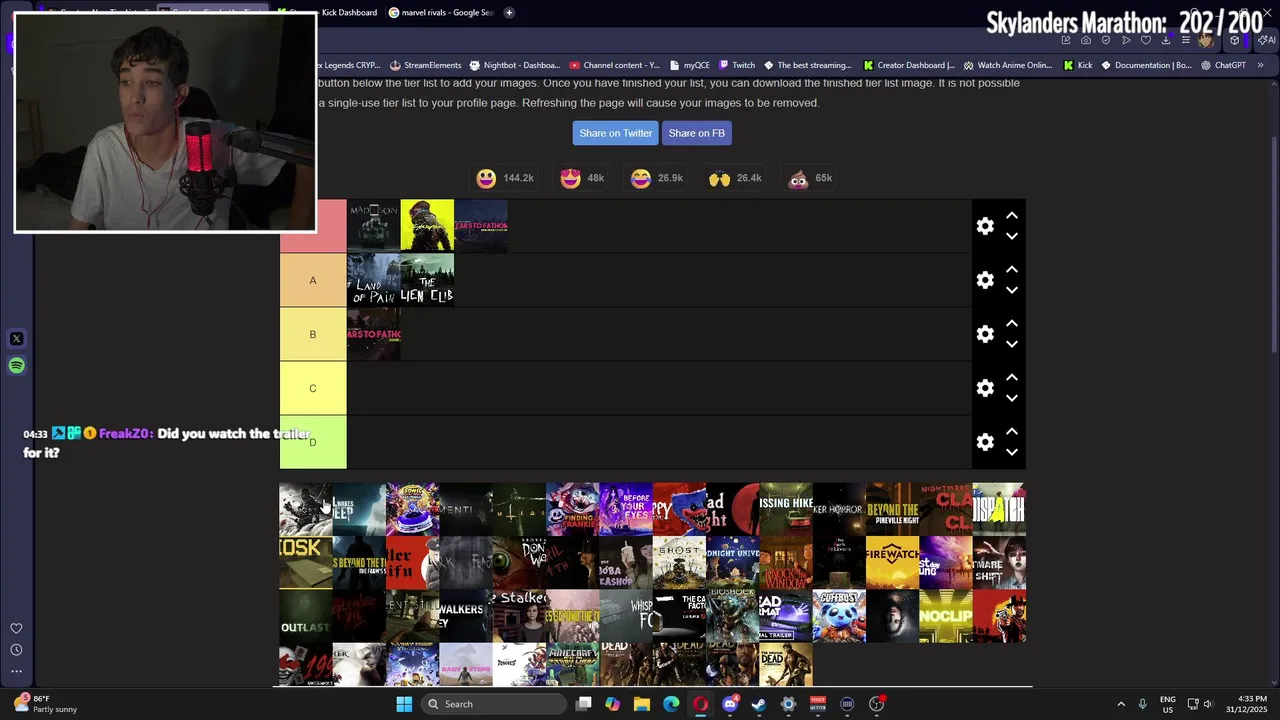
Task: Click the Share on FB button
Action: click(697, 133)
